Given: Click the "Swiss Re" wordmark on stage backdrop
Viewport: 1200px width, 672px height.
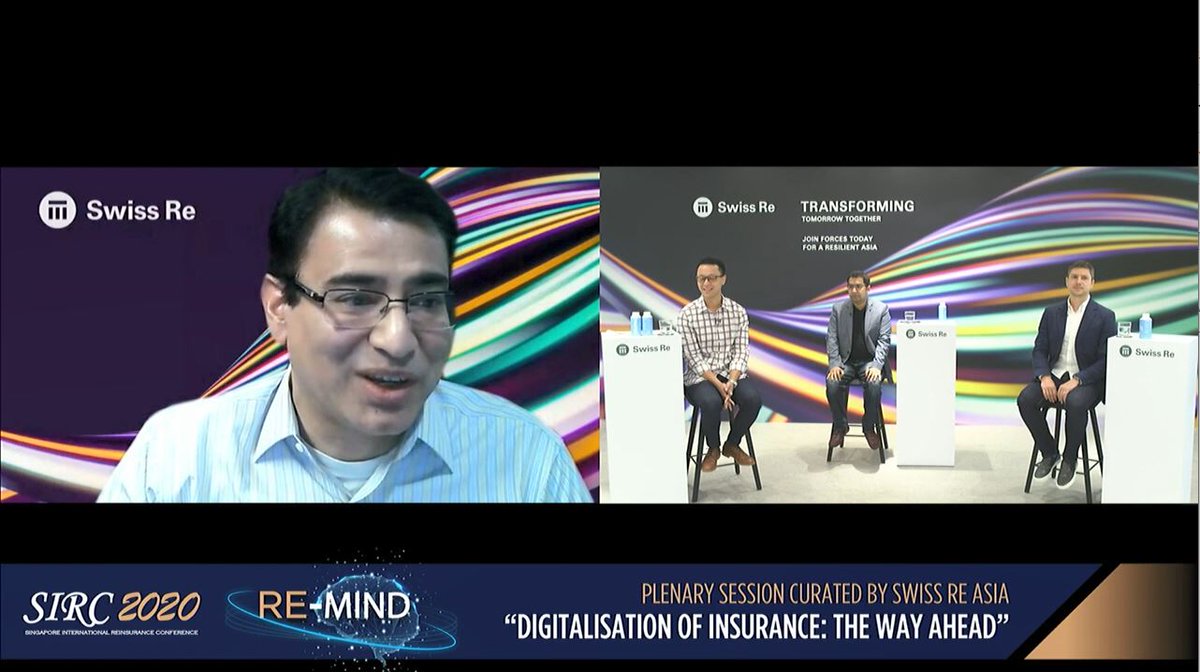Looking at the screenshot, I should (746, 207).
